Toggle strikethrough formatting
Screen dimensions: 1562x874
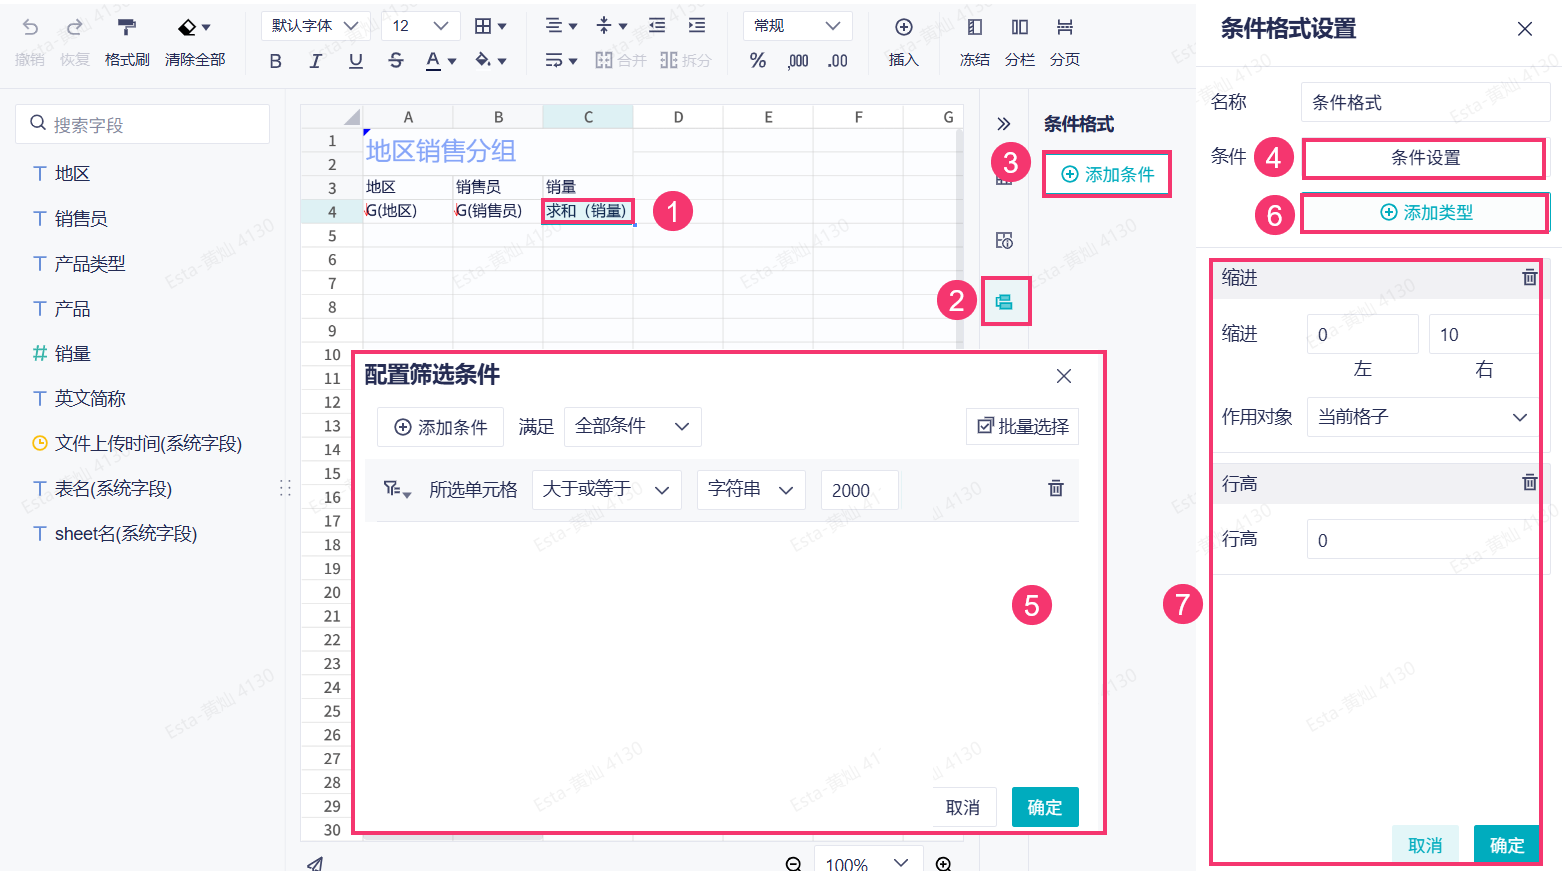pyautogui.click(x=396, y=61)
